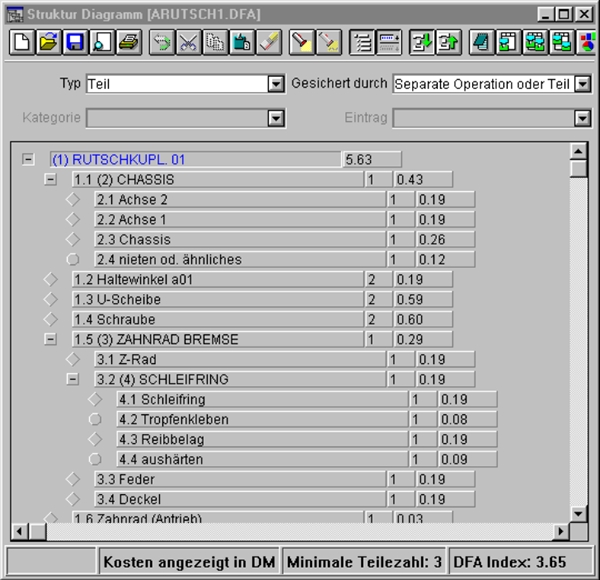Click the scissors Cut icon
This screenshot has width=600, height=580.
(x=188, y=42)
